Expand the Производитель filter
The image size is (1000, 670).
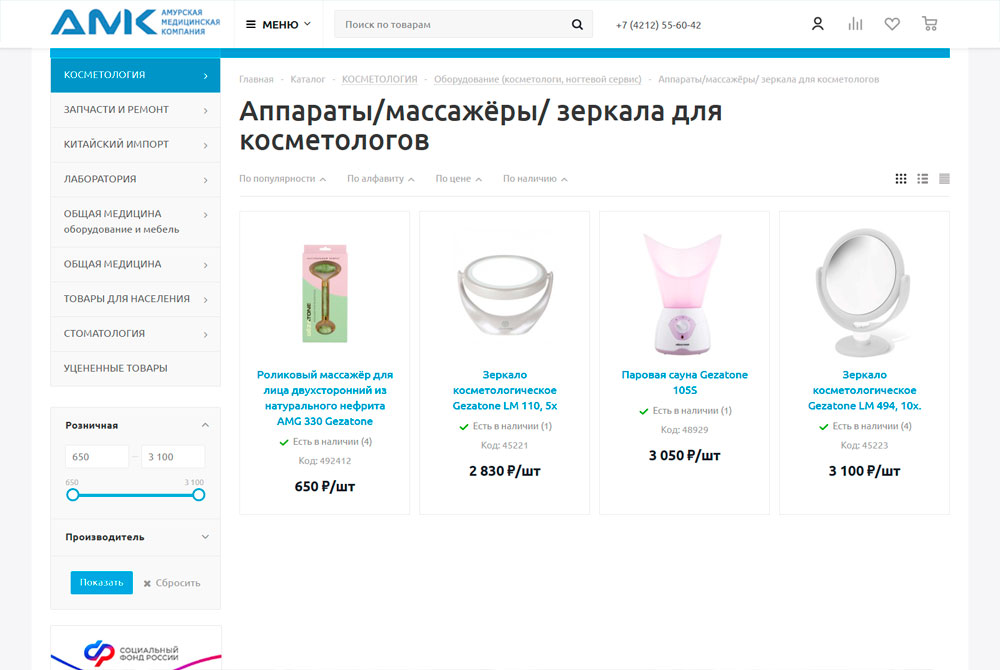pyautogui.click(x=205, y=537)
